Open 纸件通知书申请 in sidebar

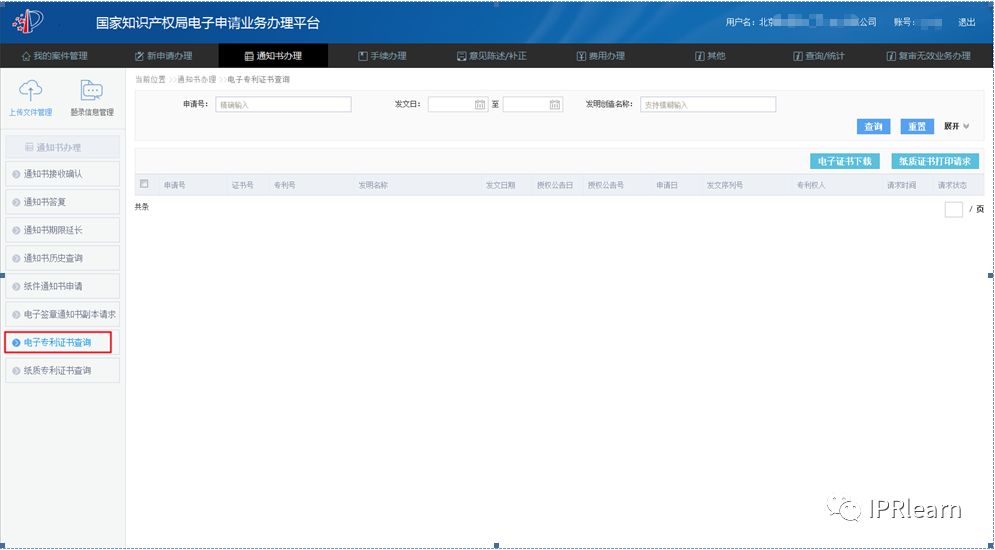tap(62, 286)
